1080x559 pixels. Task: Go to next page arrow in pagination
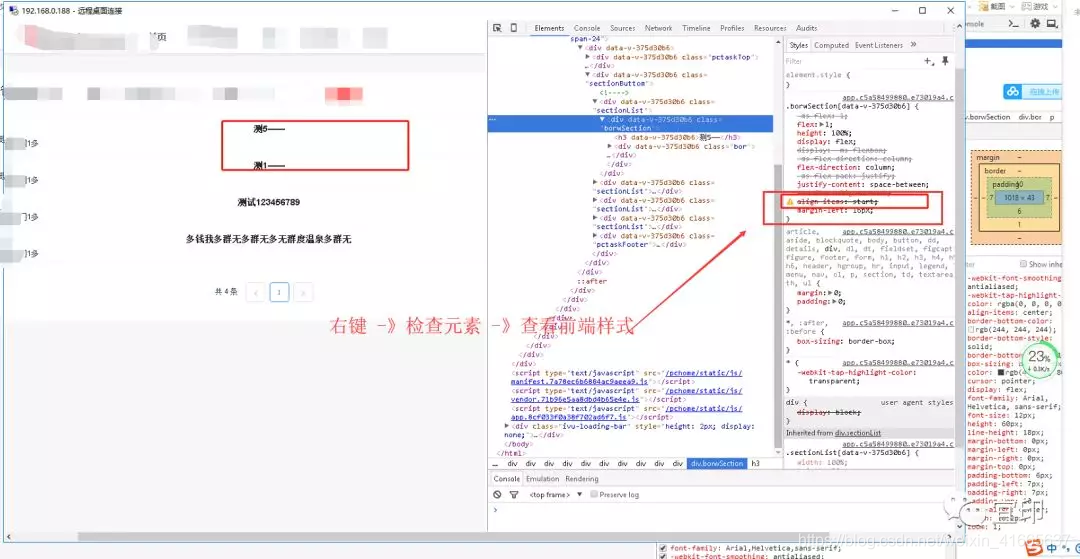[303, 292]
